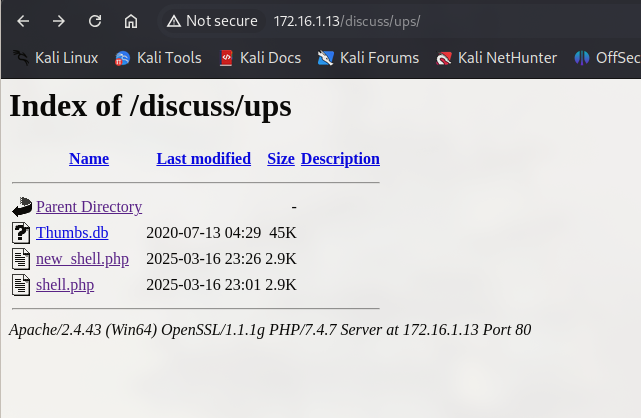Click the browser forward arrow

pos(59,21)
